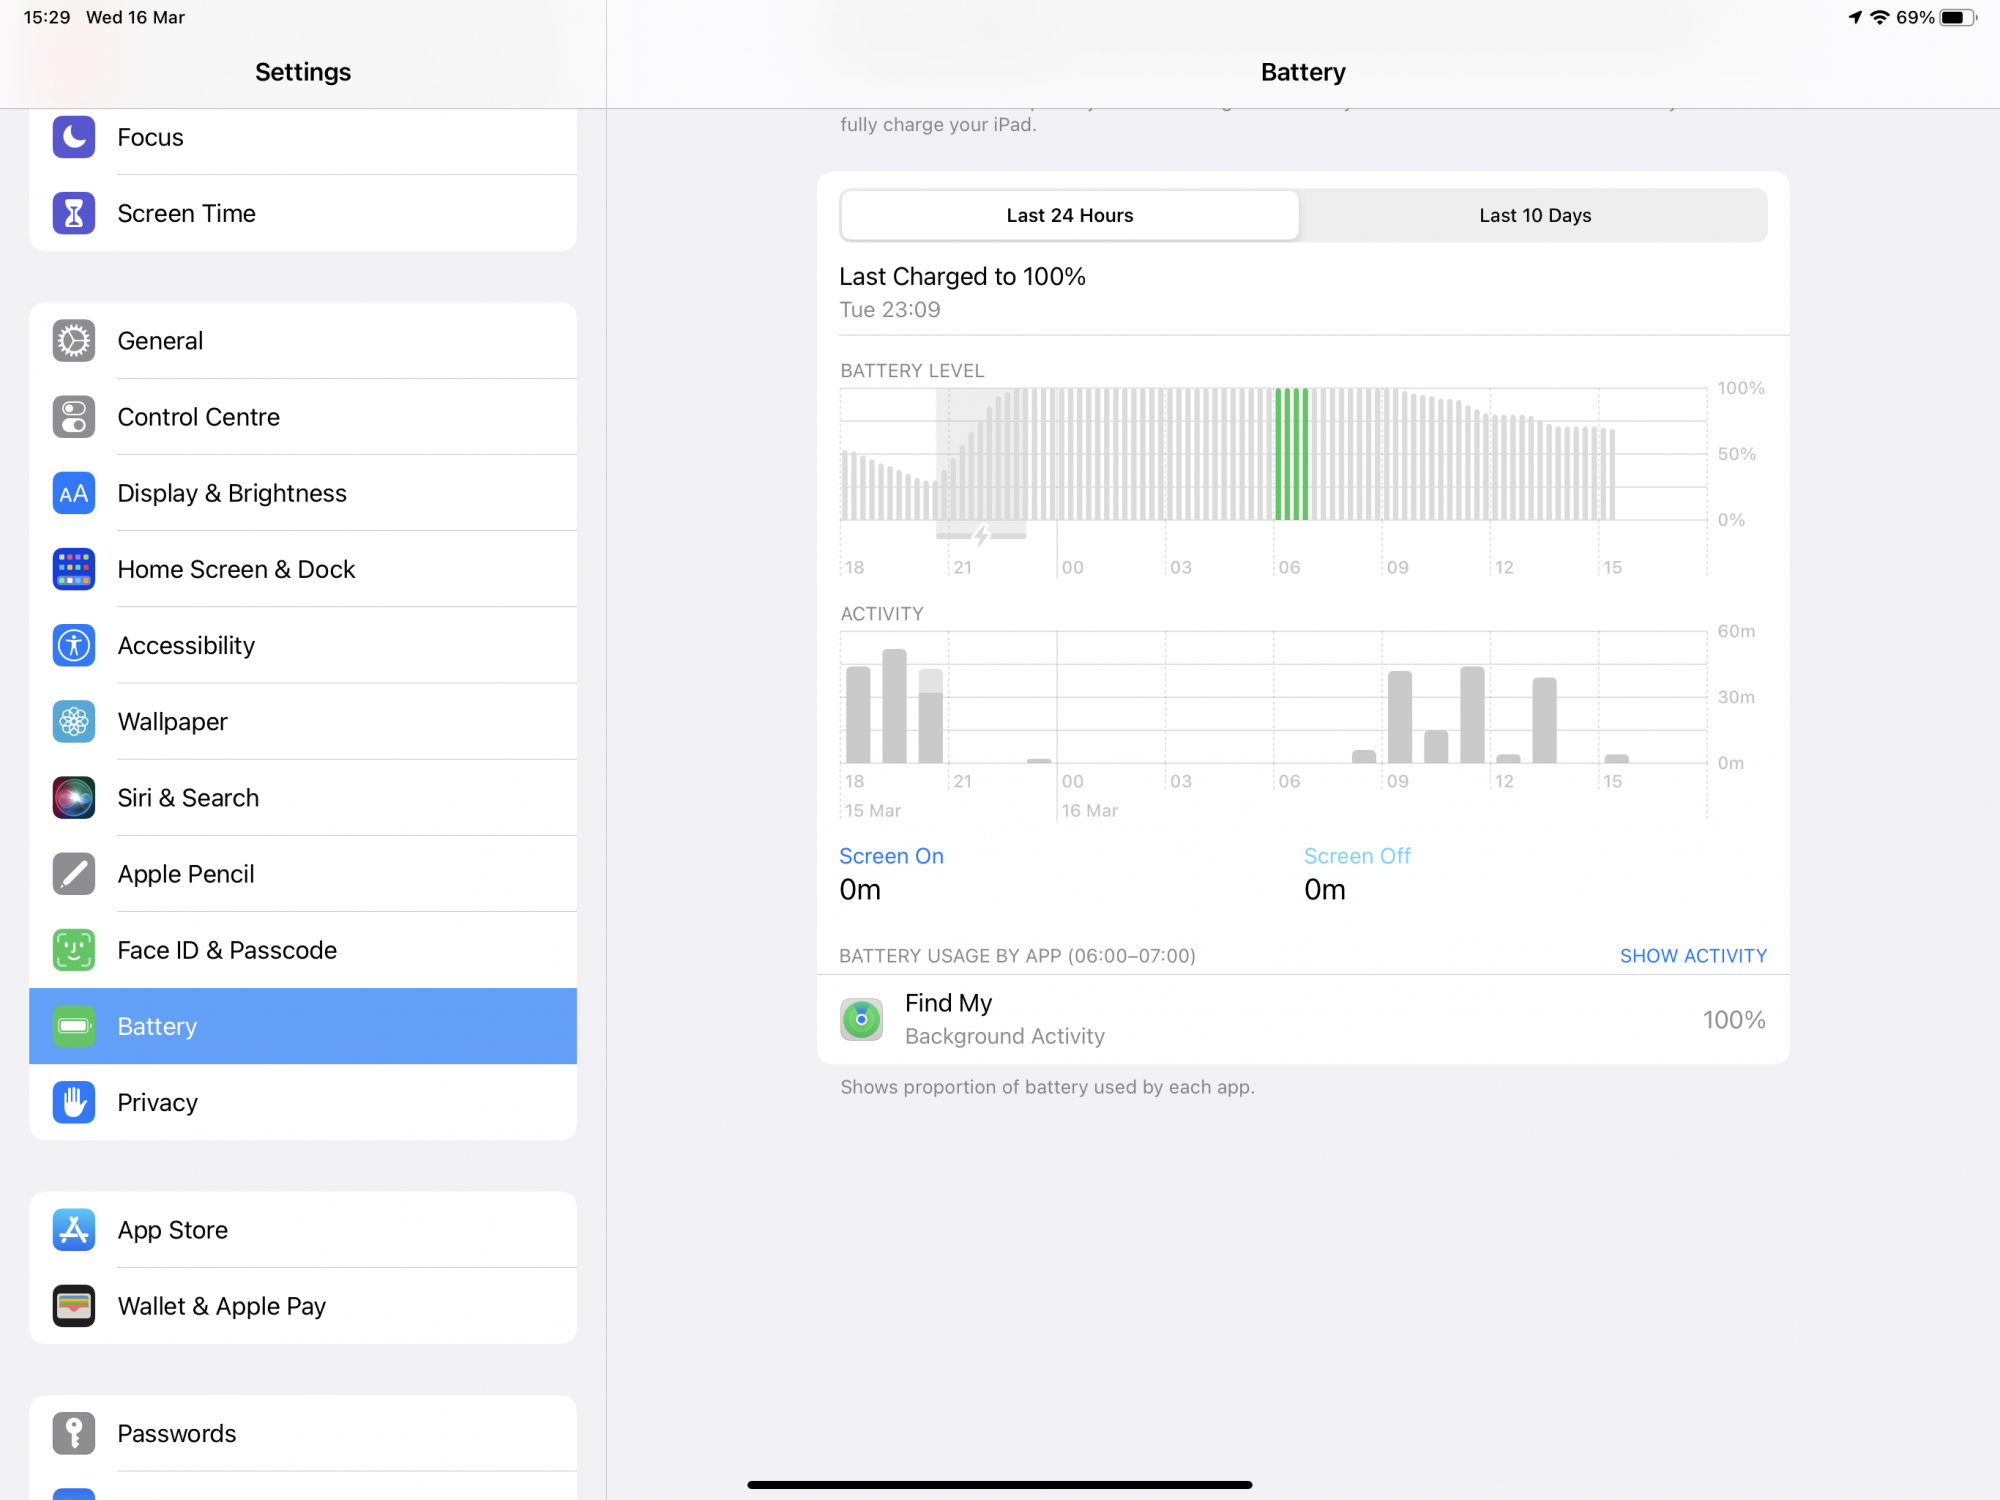Tap the Control Centre toggles icon
2000x1500 pixels.
[x=73, y=417]
